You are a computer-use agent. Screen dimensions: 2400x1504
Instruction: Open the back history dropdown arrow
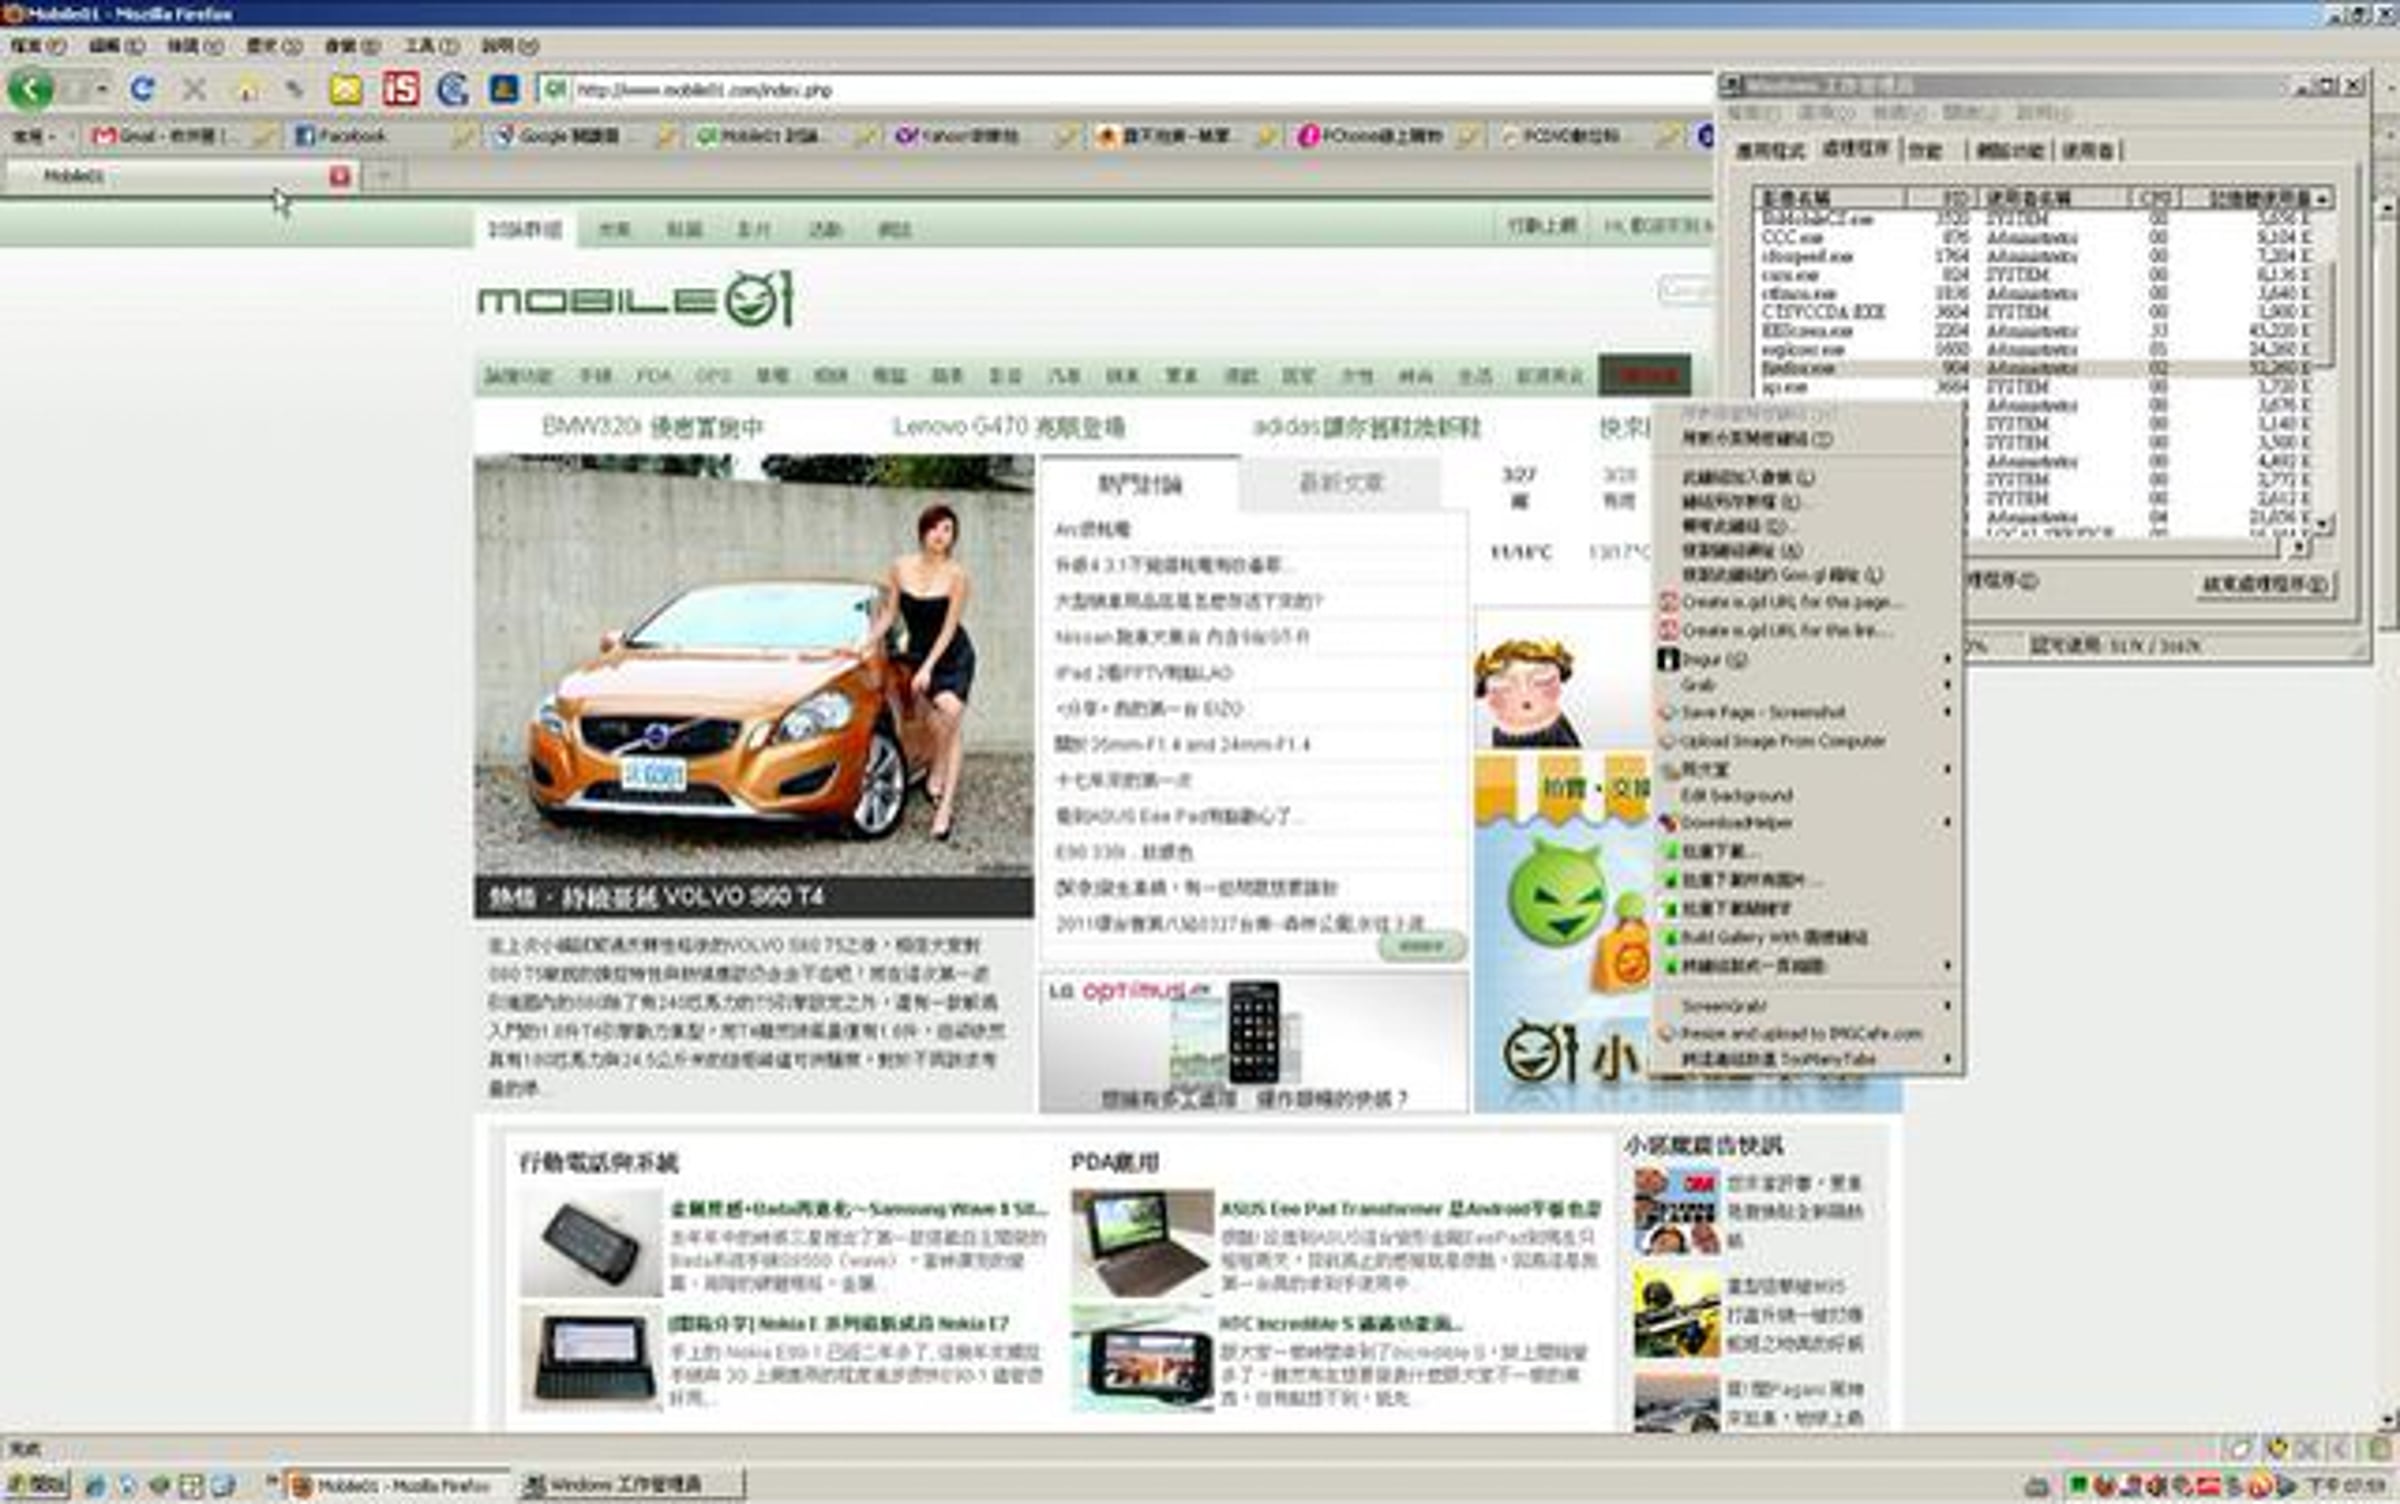(x=102, y=90)
